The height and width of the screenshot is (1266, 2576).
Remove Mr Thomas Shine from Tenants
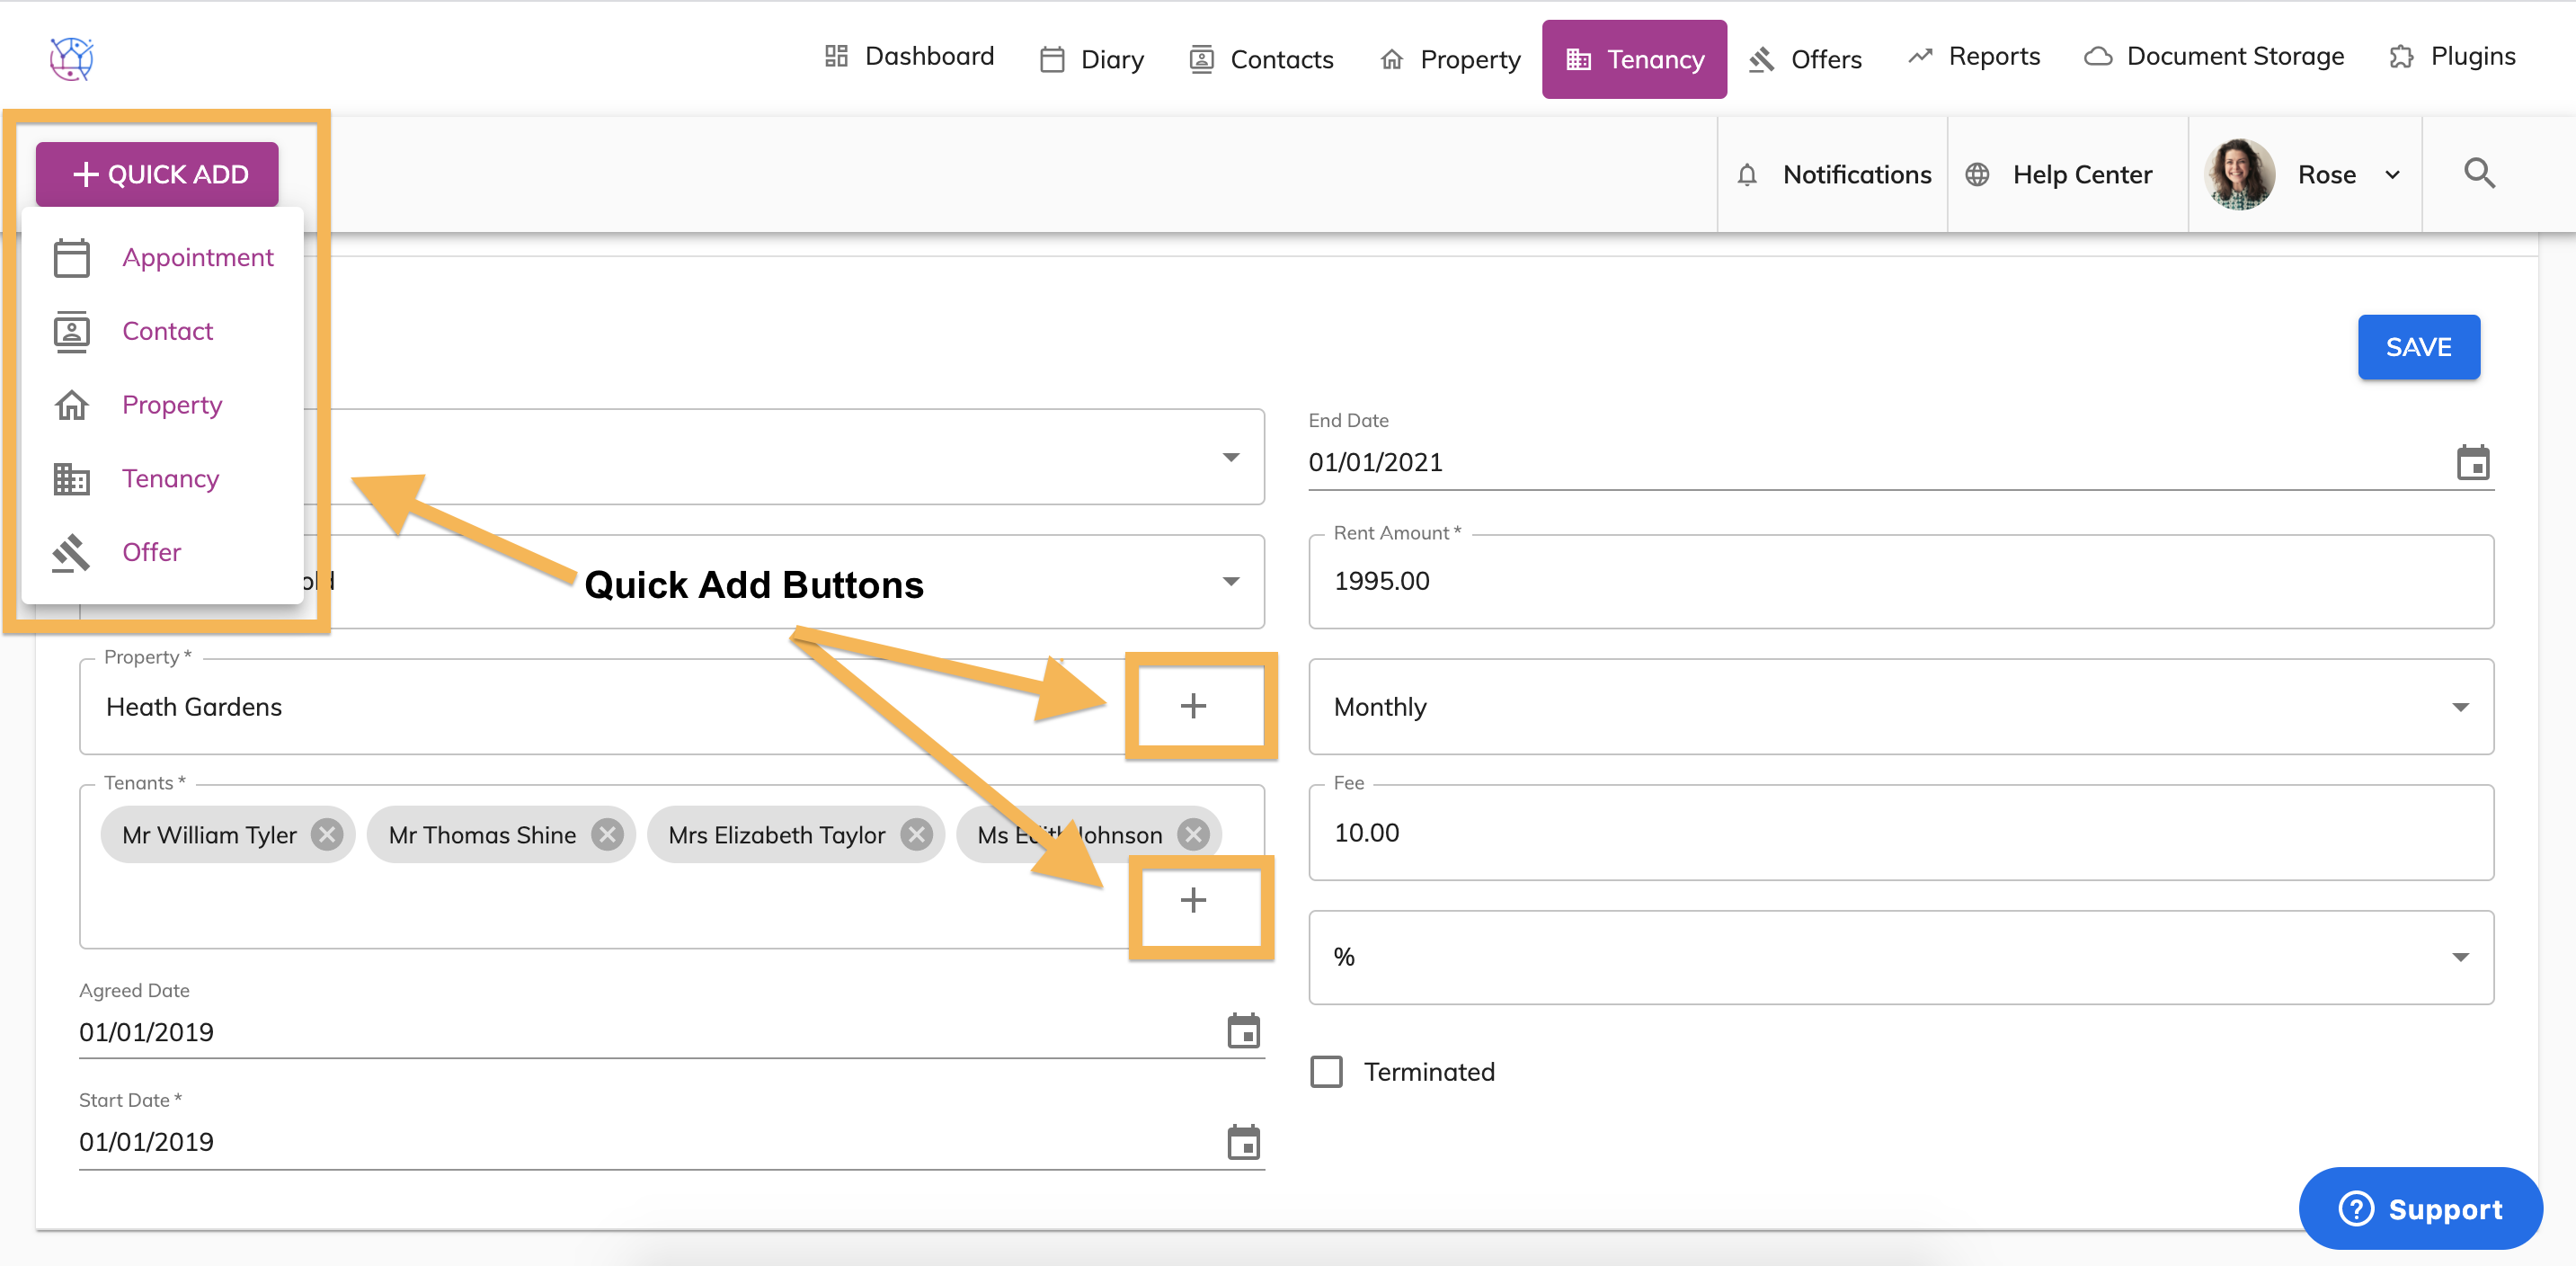click(607, 834)
